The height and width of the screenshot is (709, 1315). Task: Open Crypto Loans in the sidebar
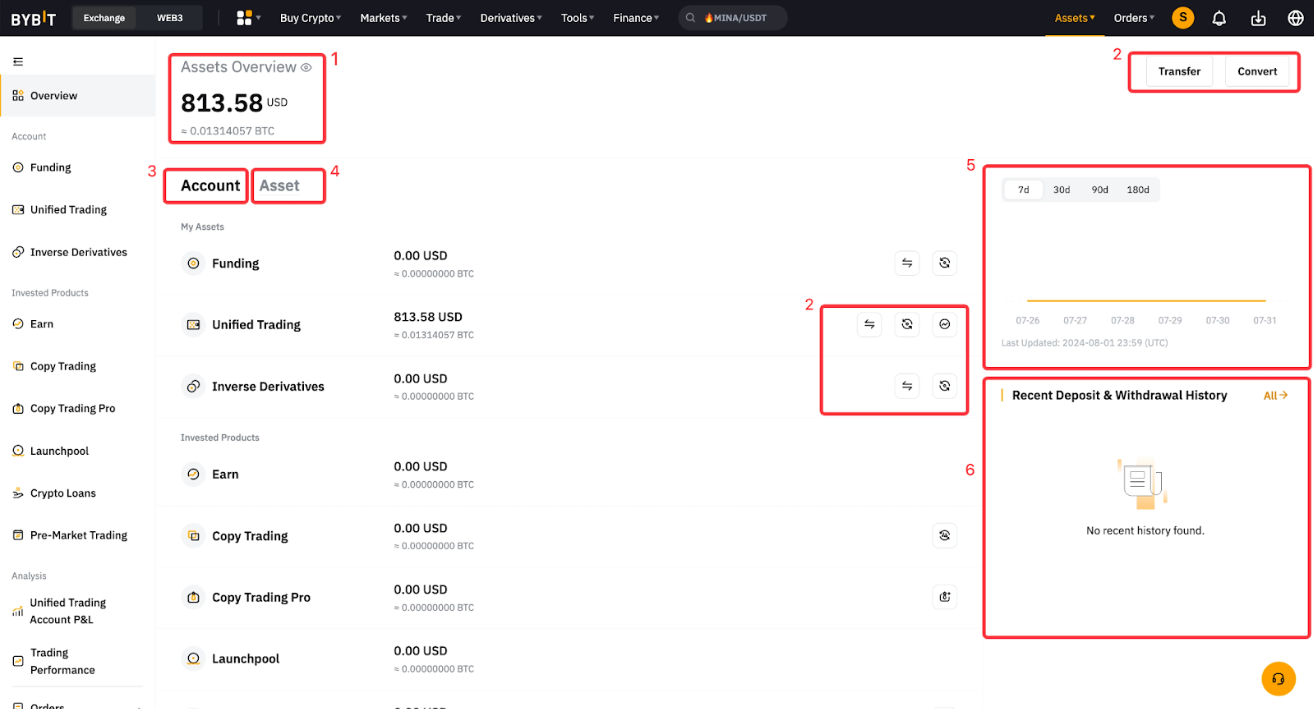tap(62, 493)
